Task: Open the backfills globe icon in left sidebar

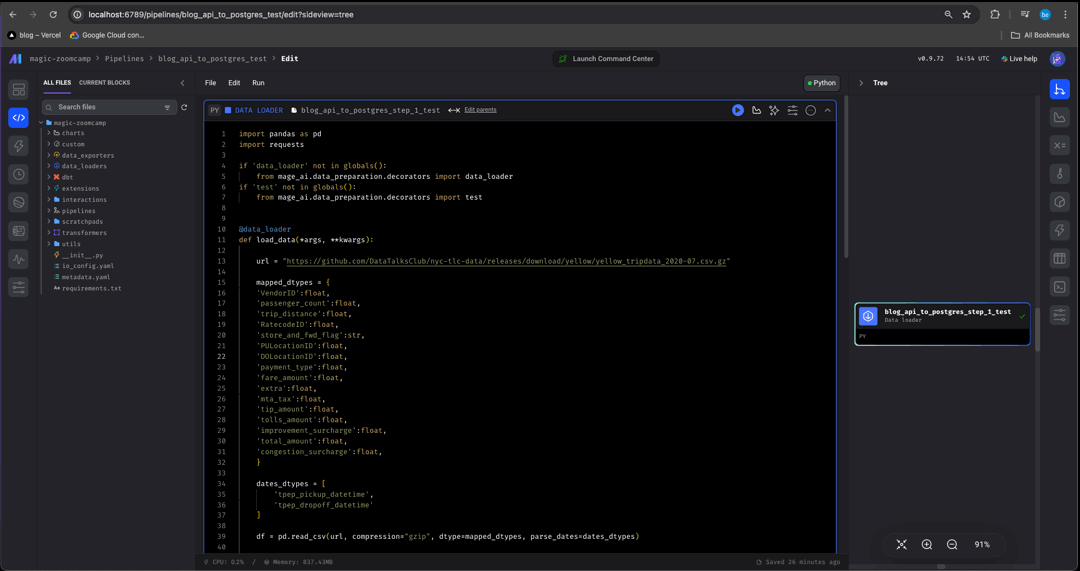Action: [x=19, y=203]
